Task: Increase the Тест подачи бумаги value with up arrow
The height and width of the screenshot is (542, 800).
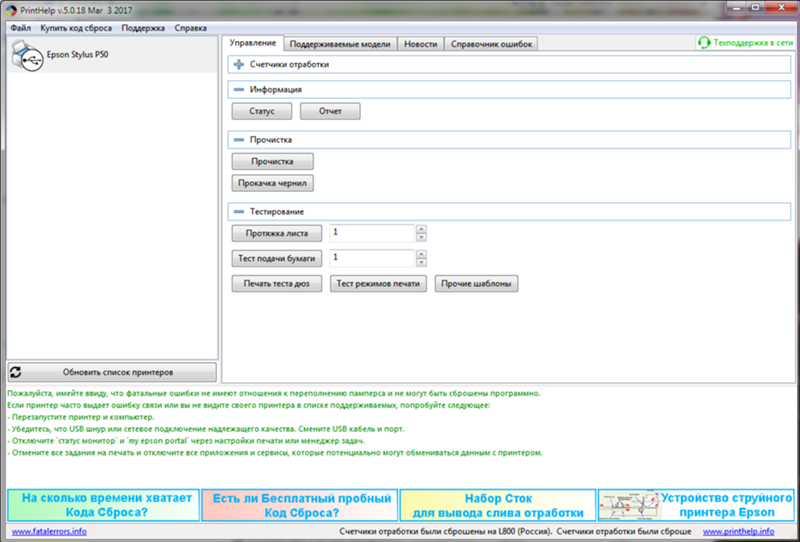Action: (421, 253)
